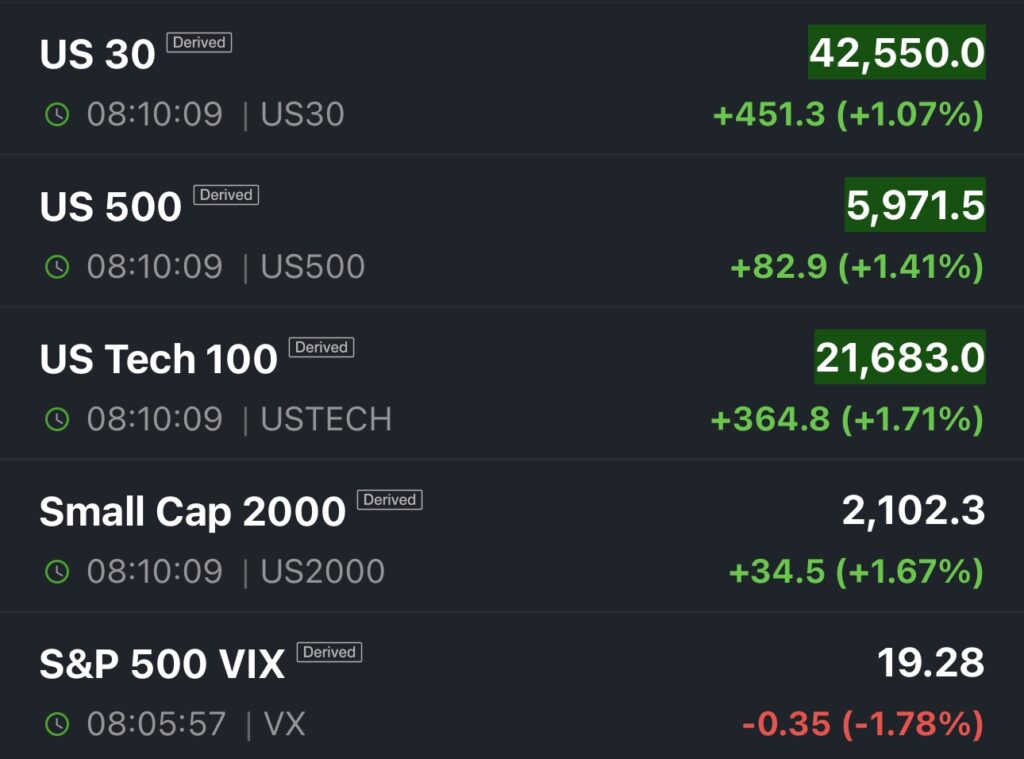Image resolution: width=1024 pixels, height=759 pixels.
Task: Click the VIX change -0.35 (-1.78%)
Action: coord(862,724)
